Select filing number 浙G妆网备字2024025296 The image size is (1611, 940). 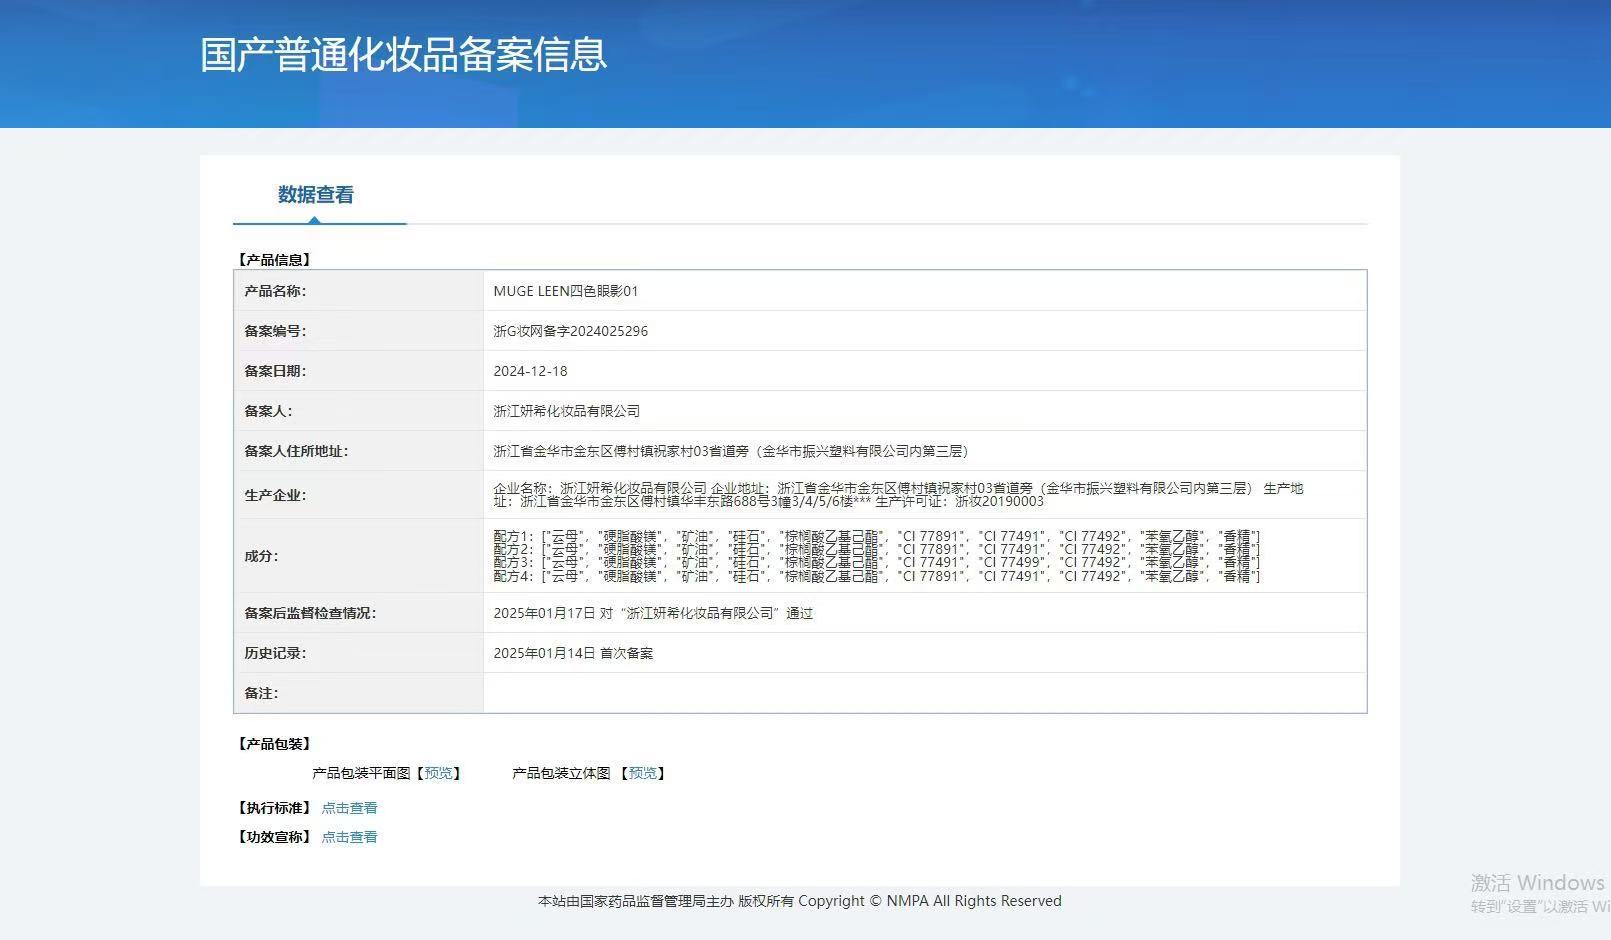click(x=571, y=331)
